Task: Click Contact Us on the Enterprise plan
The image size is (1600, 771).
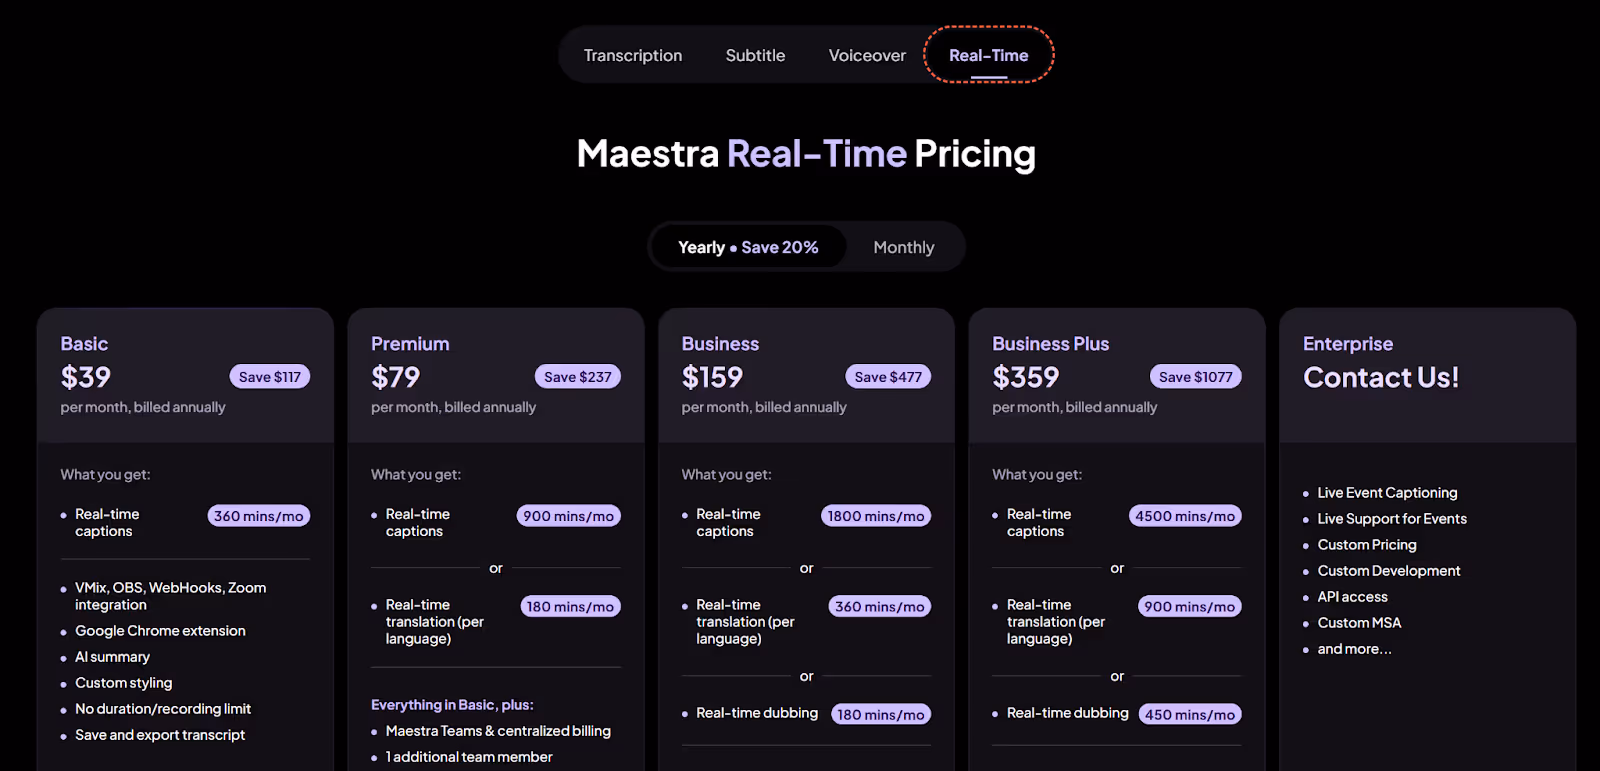Action: [1380, 377]
